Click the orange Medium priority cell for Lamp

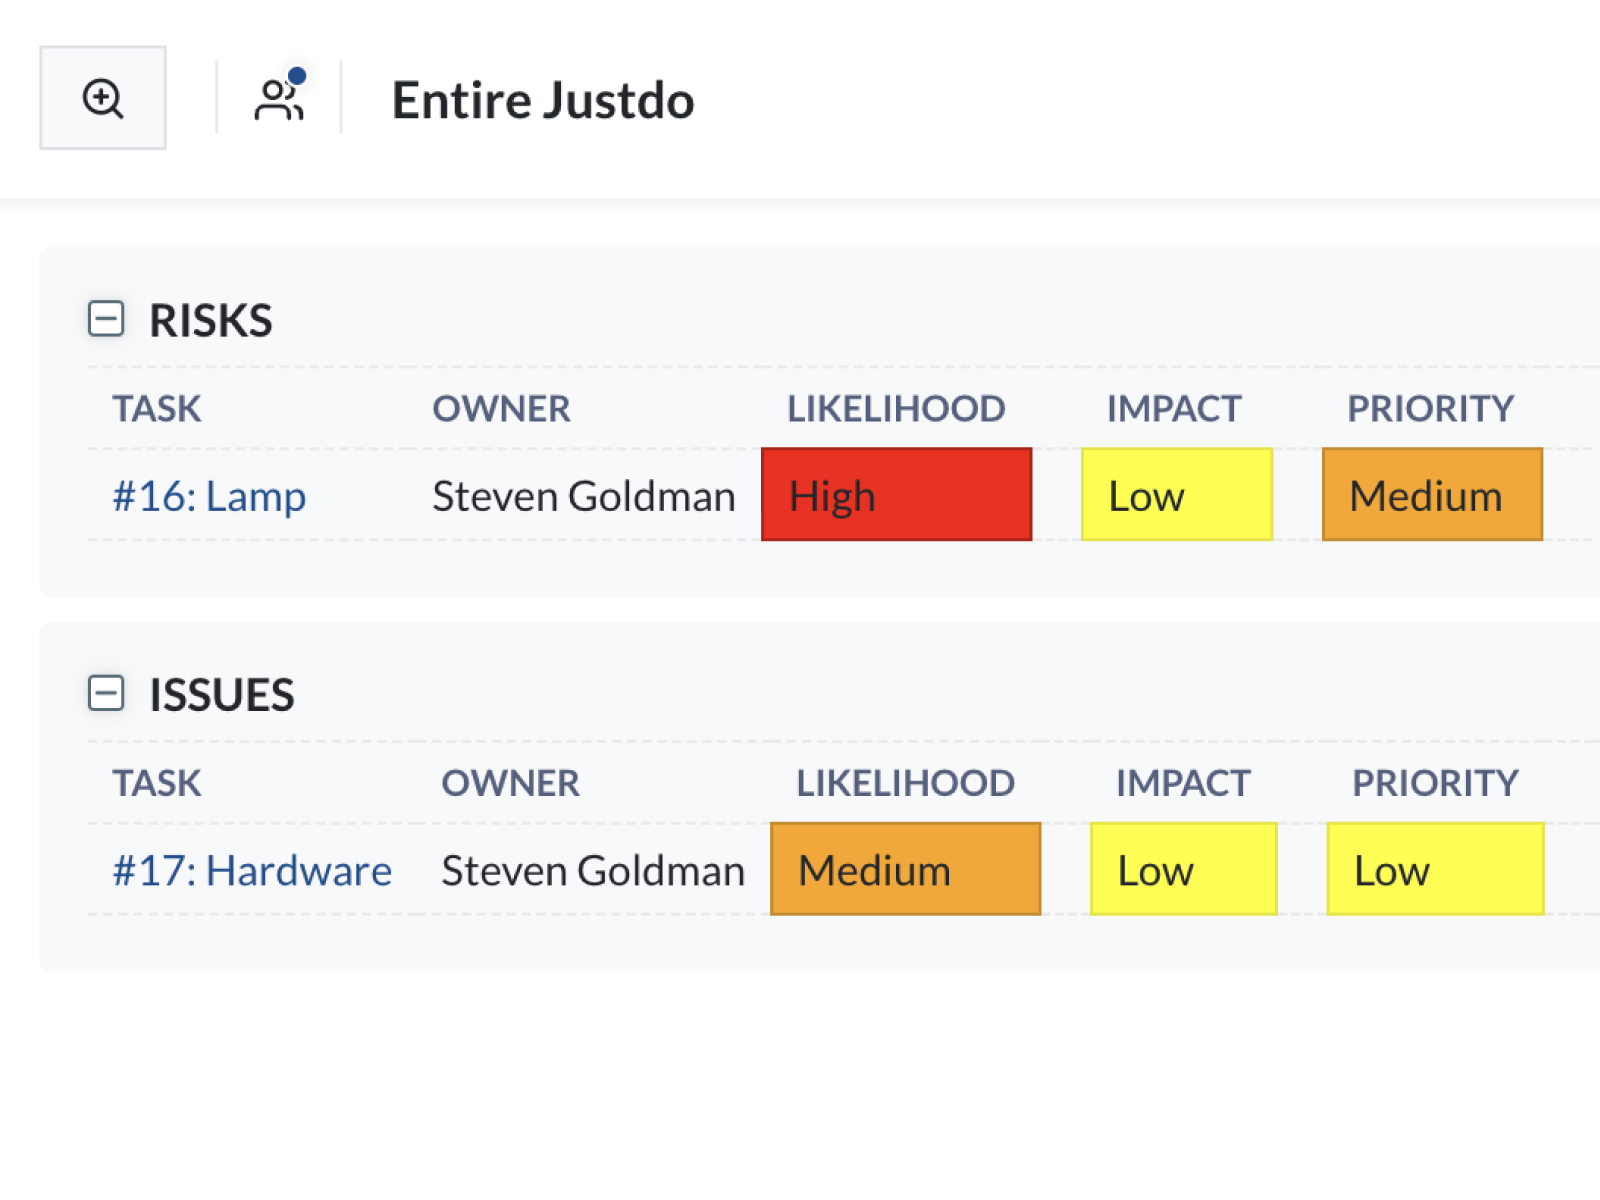(1432, 495)
